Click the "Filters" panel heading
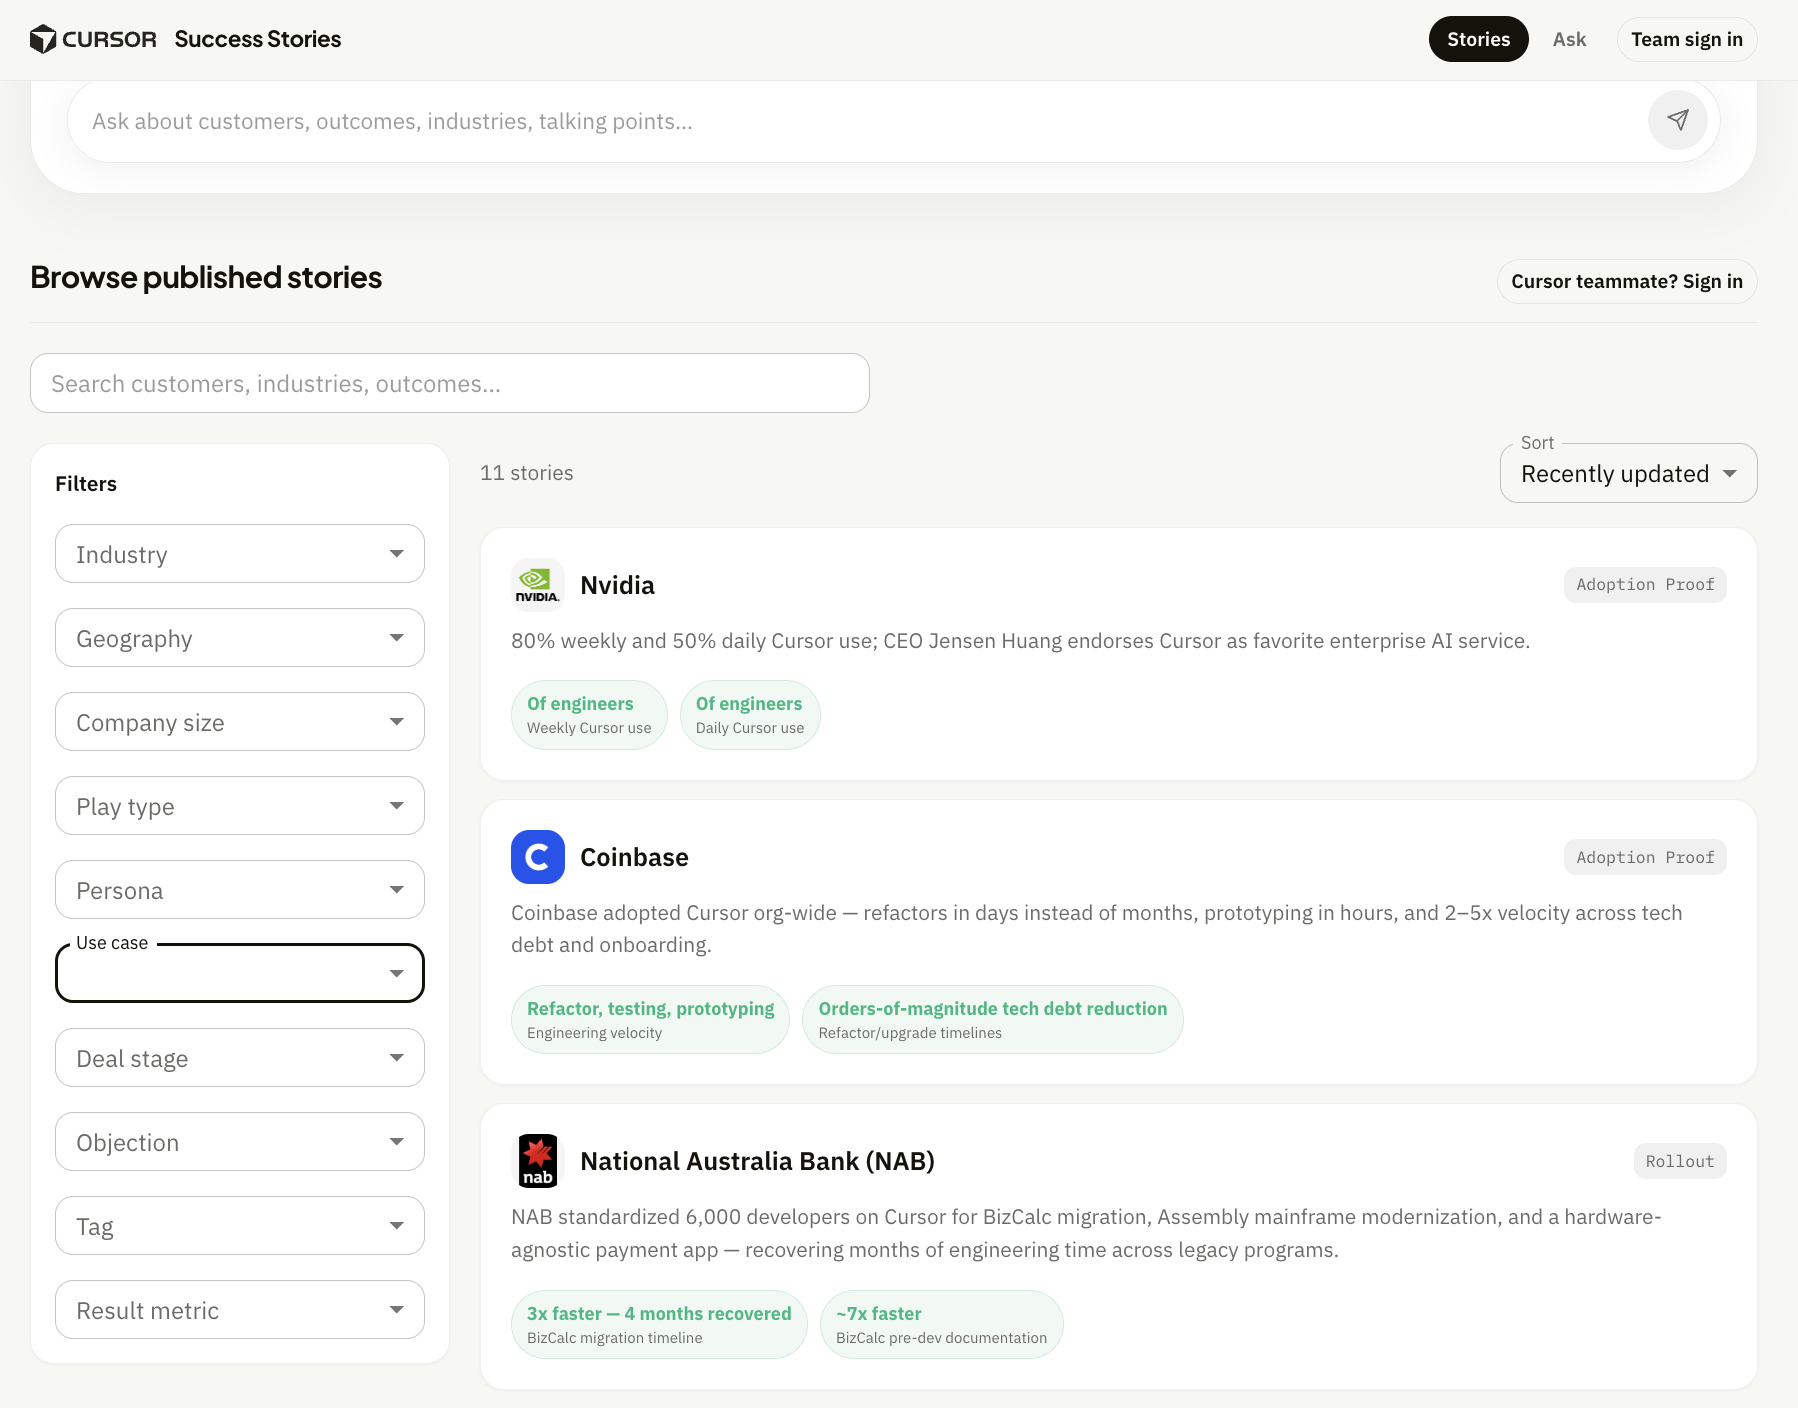Screen dimensions: 1798x1408 click(86, 484)
